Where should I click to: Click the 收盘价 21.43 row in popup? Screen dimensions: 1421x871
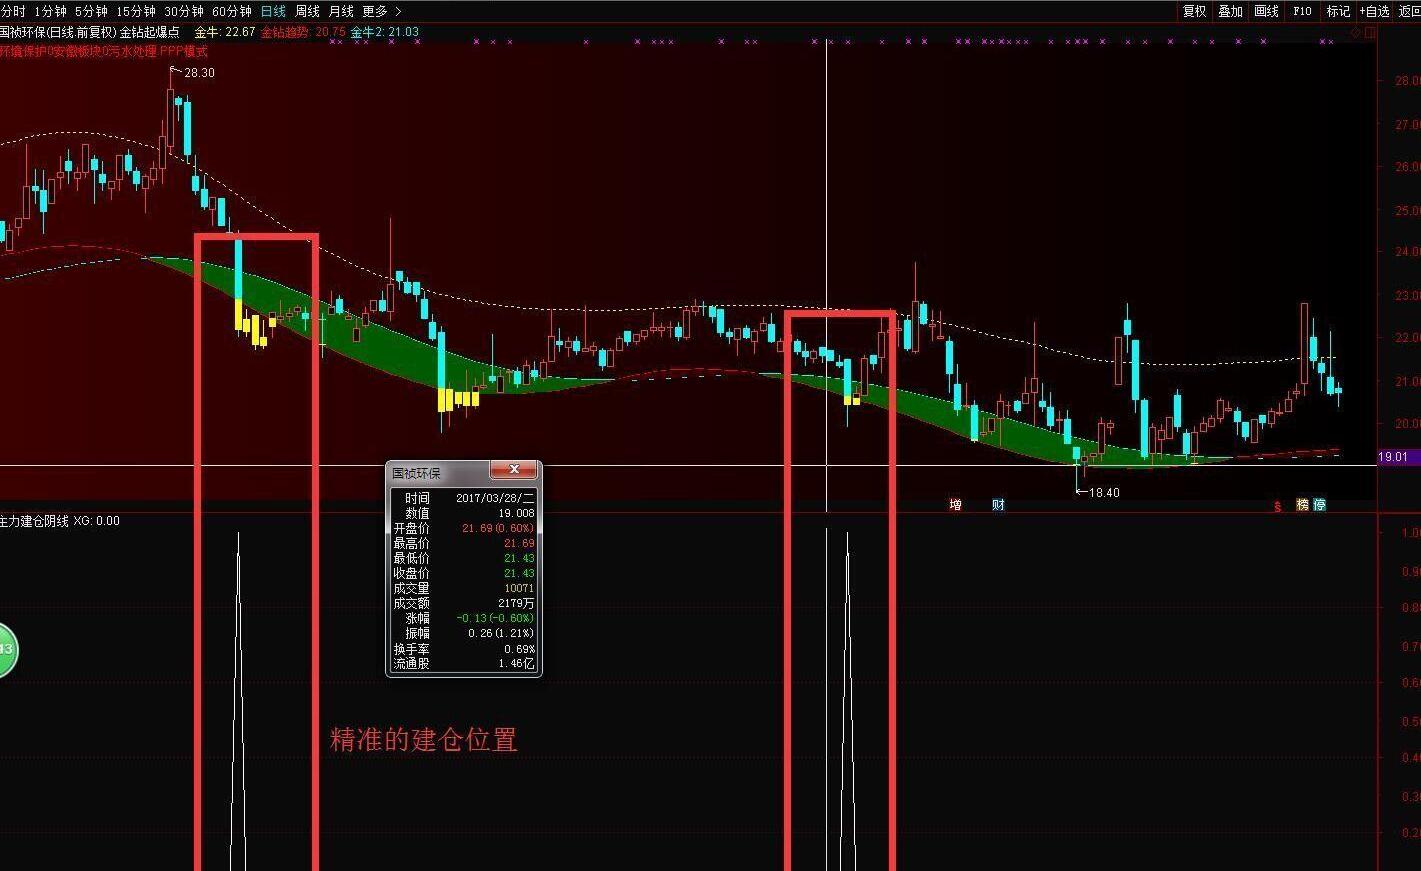click(464, 573)
